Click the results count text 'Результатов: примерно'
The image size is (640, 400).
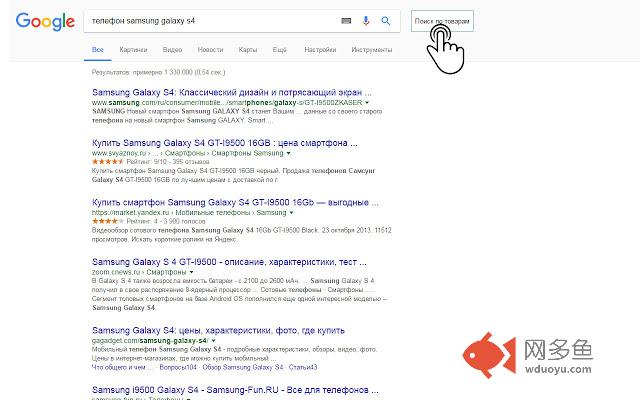click(158, 72)
